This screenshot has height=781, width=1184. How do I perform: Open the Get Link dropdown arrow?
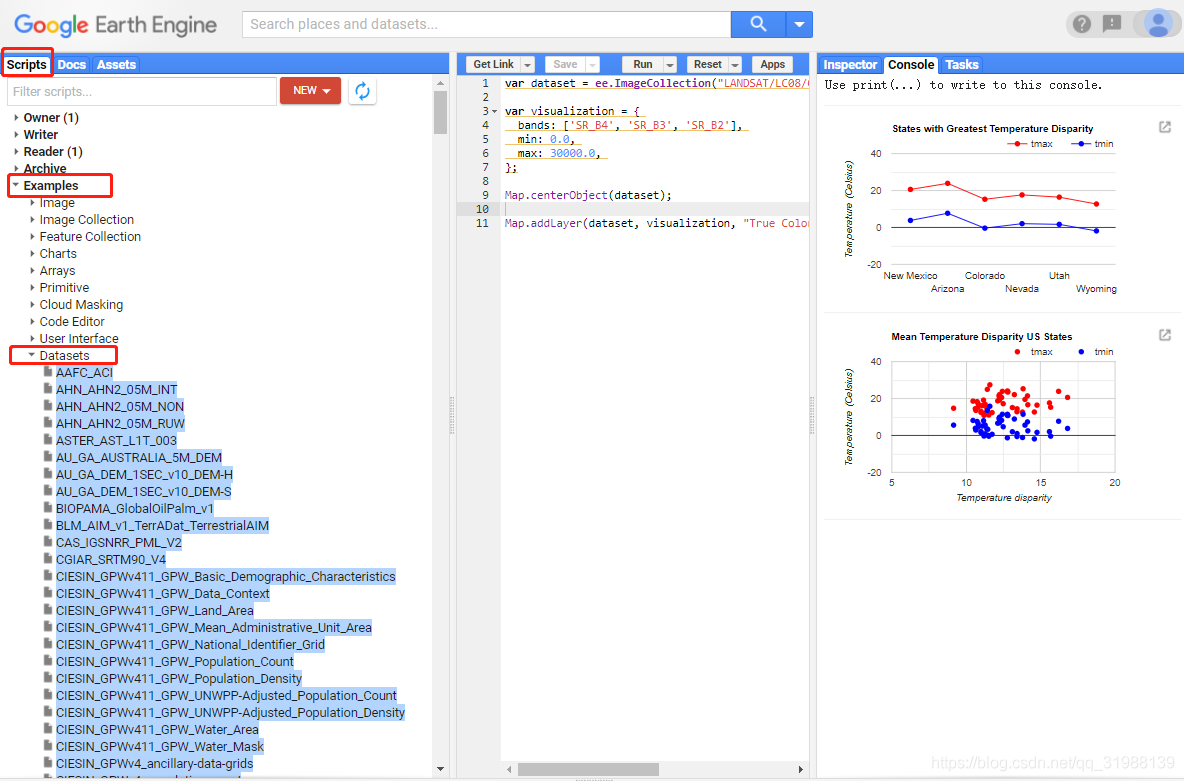(528, 64)
